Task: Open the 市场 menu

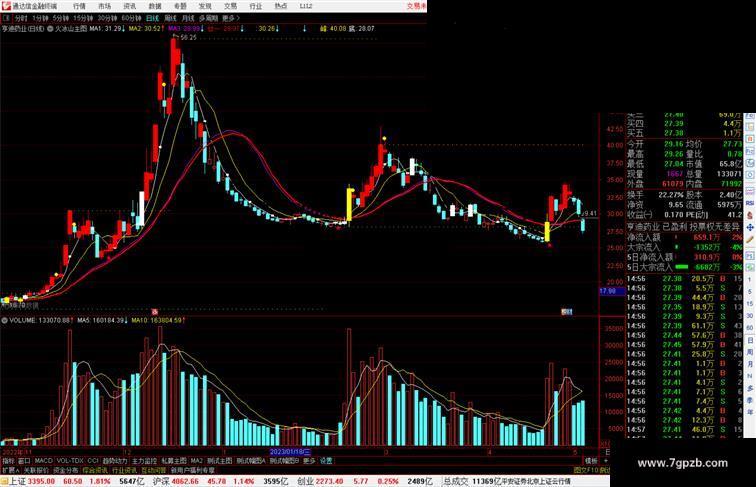Action: [104, 6]
